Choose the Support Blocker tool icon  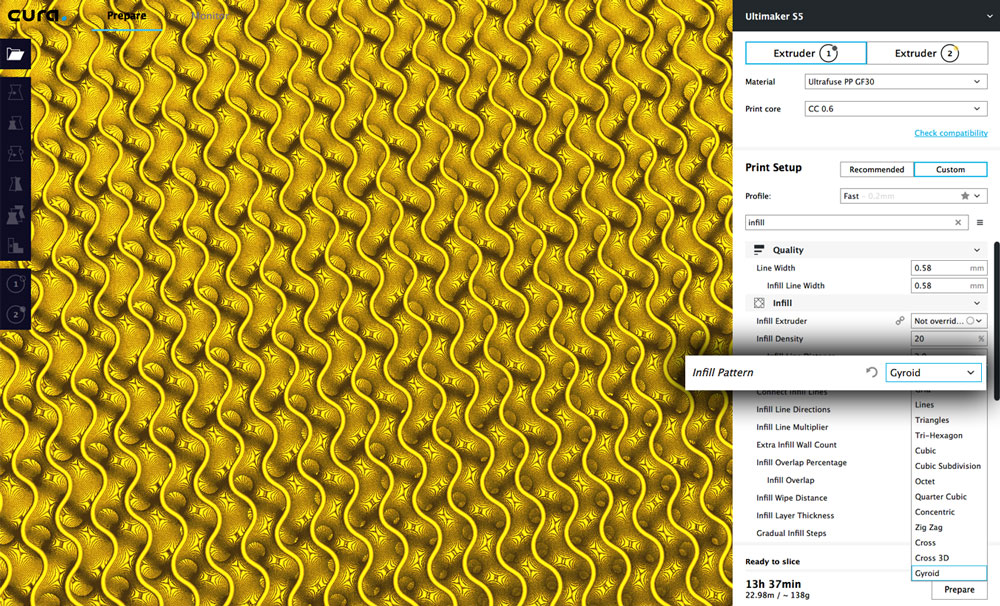coord(16,246)
